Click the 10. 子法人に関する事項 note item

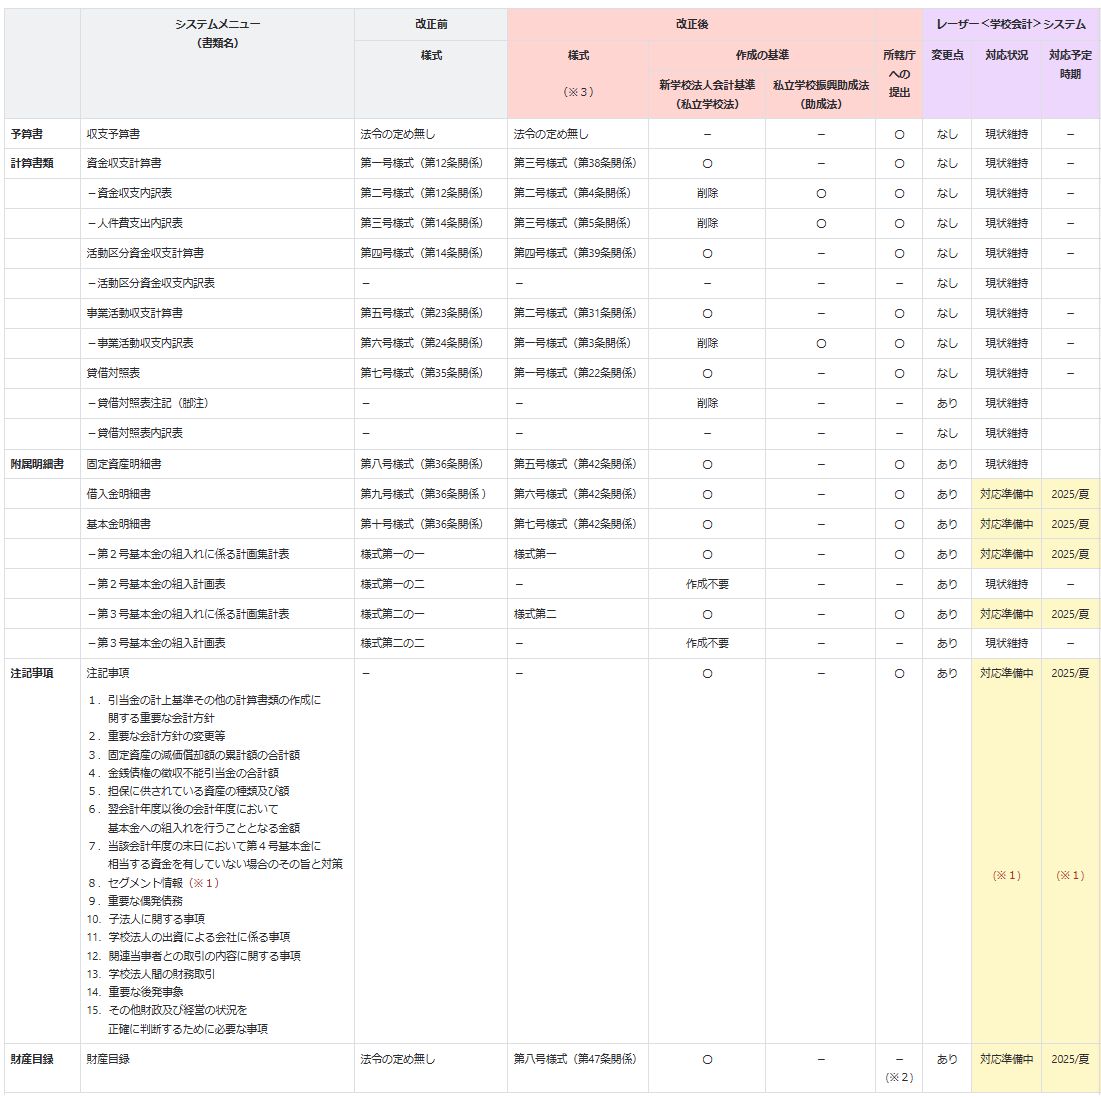(x=146, y=919)
